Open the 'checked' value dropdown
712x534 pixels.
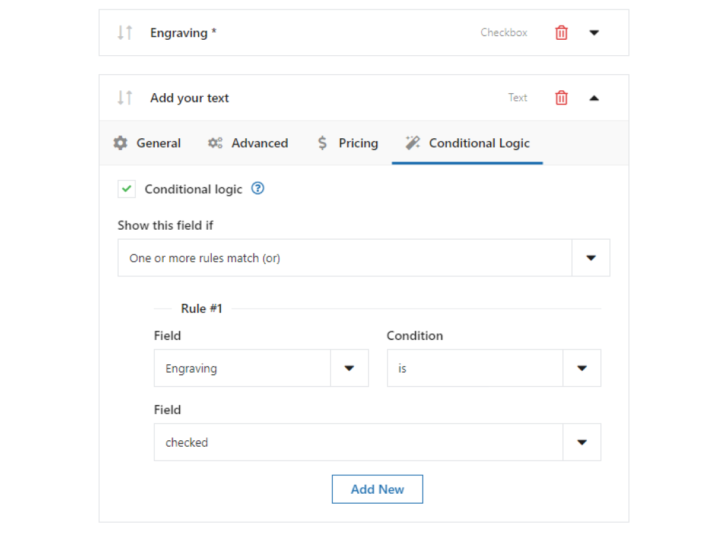[377, 442]
